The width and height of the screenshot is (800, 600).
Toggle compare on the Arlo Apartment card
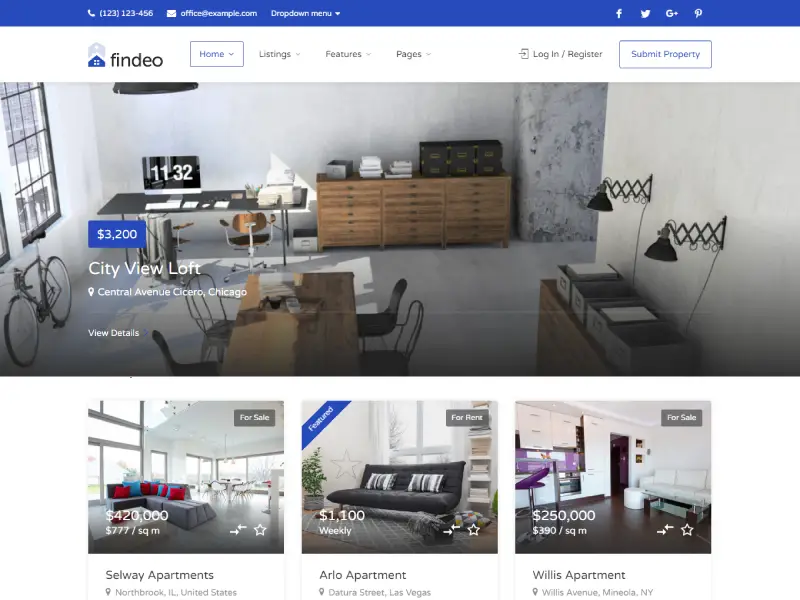pyautogui.click(x=453, y=528)
